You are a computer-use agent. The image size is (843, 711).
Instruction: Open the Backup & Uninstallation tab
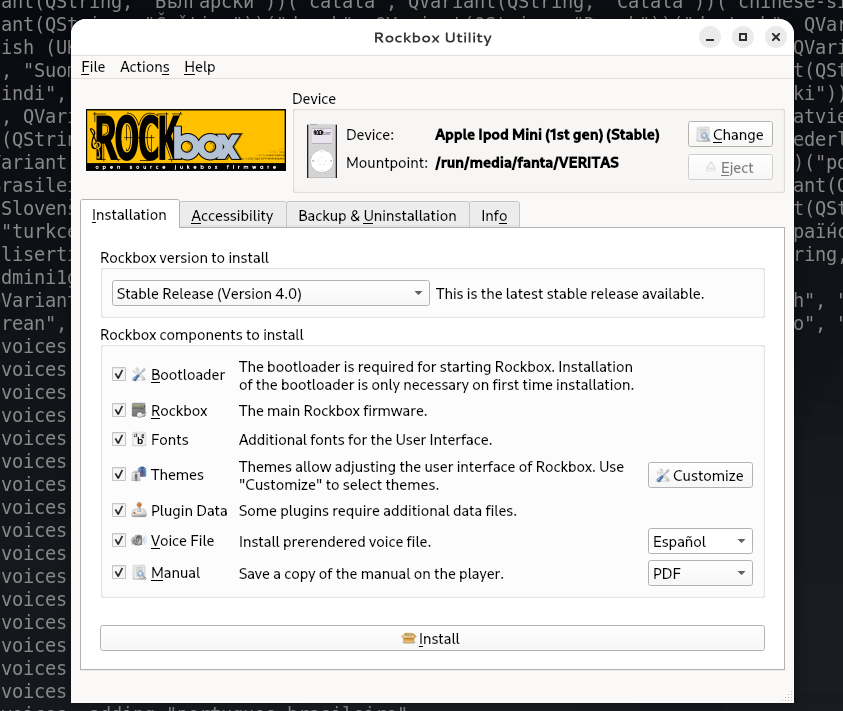click(x=377, y=215)
